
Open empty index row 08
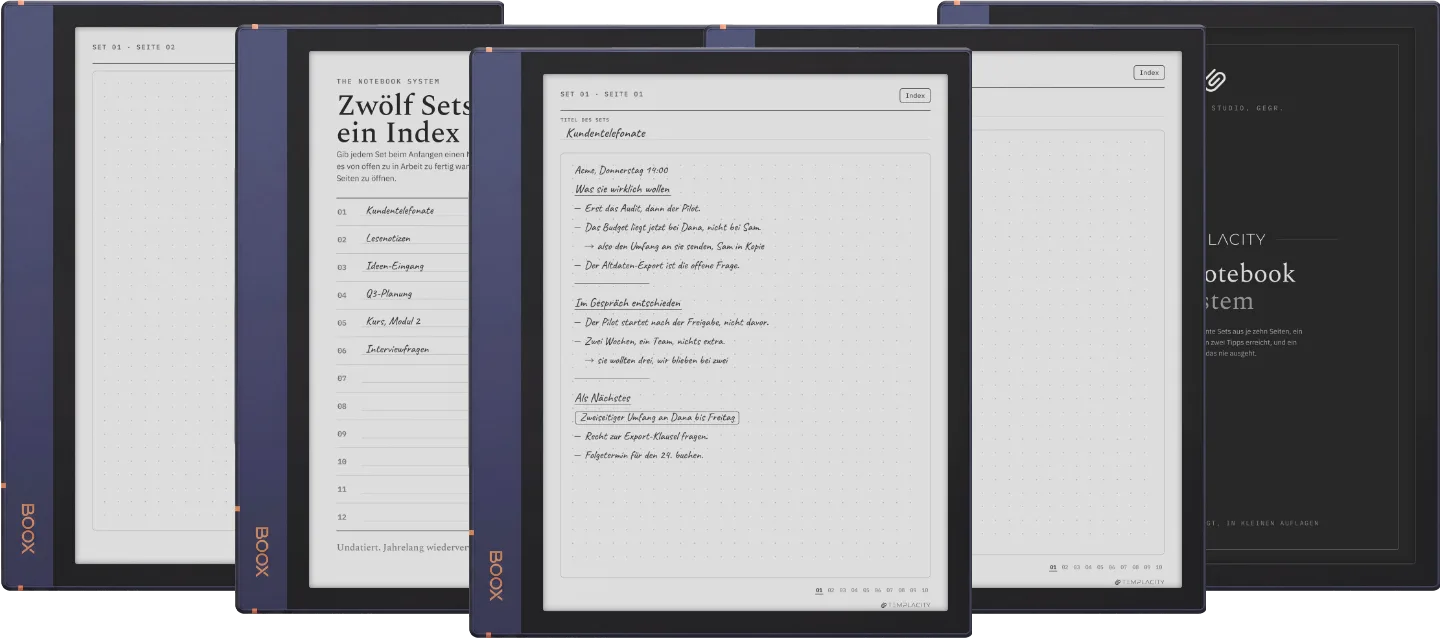click(403, 406)
